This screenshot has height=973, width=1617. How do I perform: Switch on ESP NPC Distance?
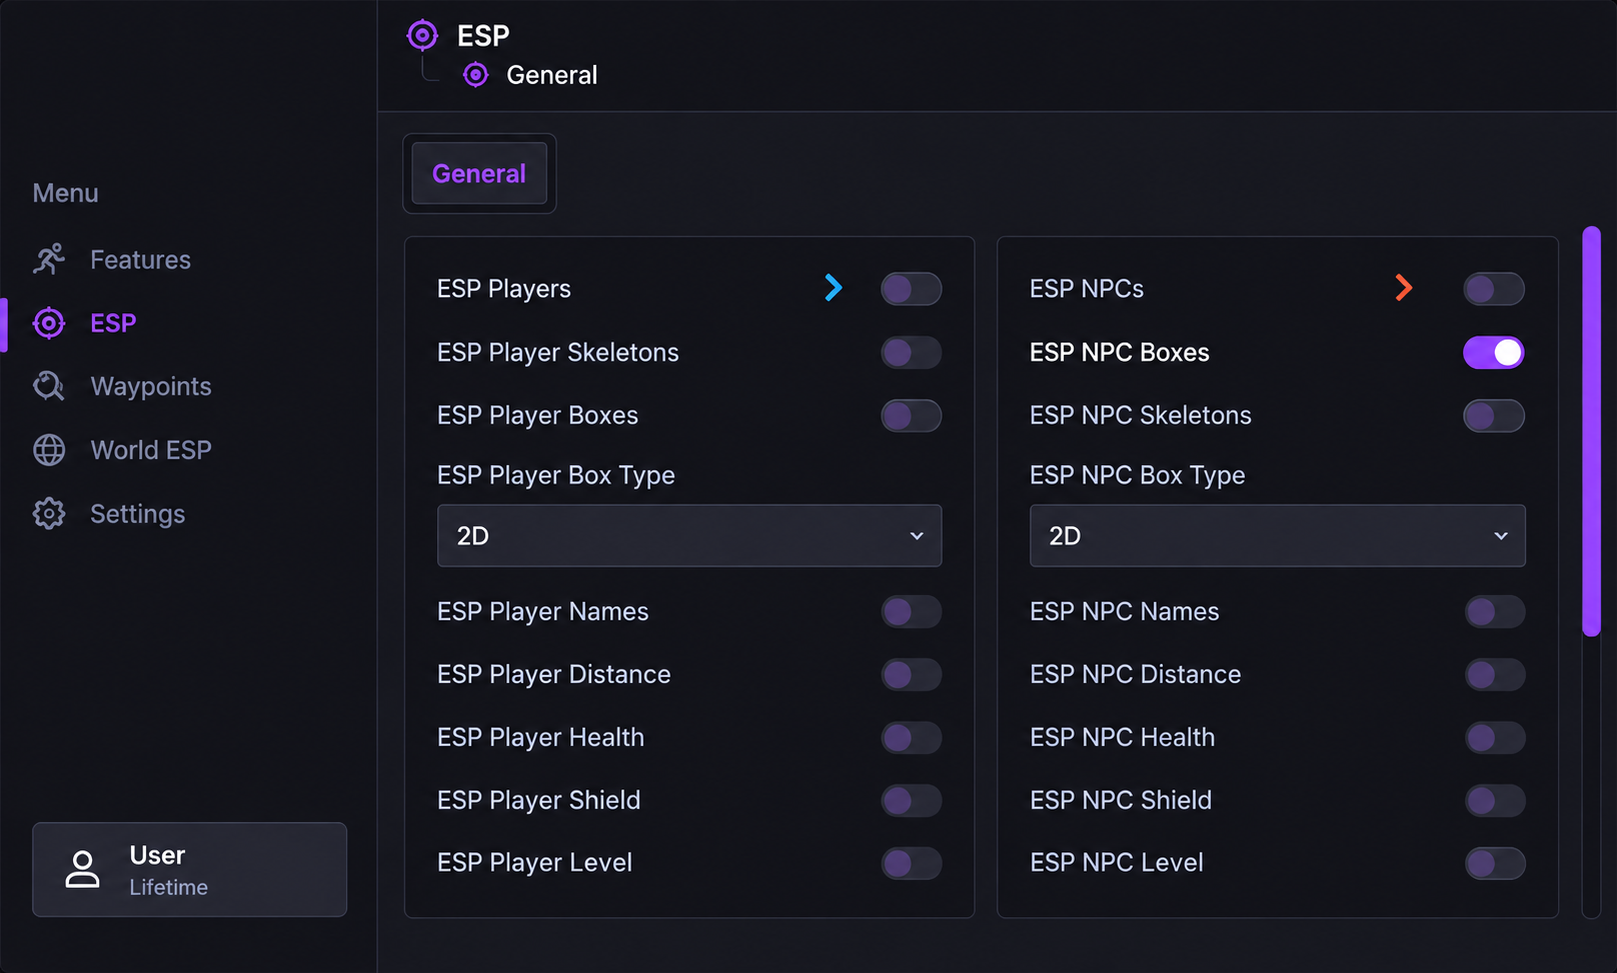click(x=1495, y=674)
